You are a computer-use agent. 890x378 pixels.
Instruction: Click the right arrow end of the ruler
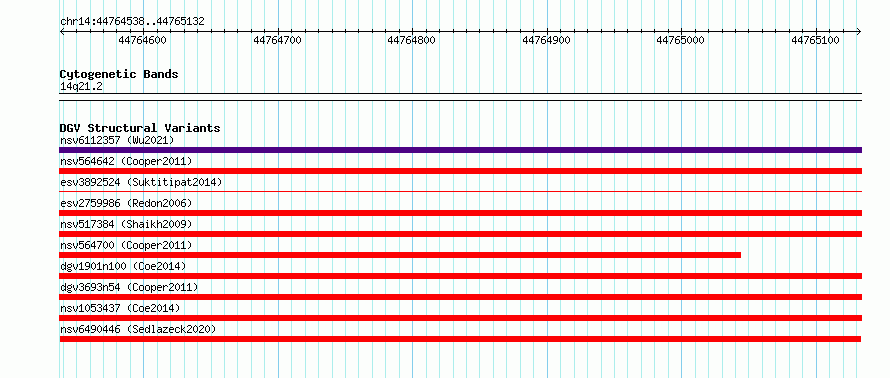click(858, 31)
